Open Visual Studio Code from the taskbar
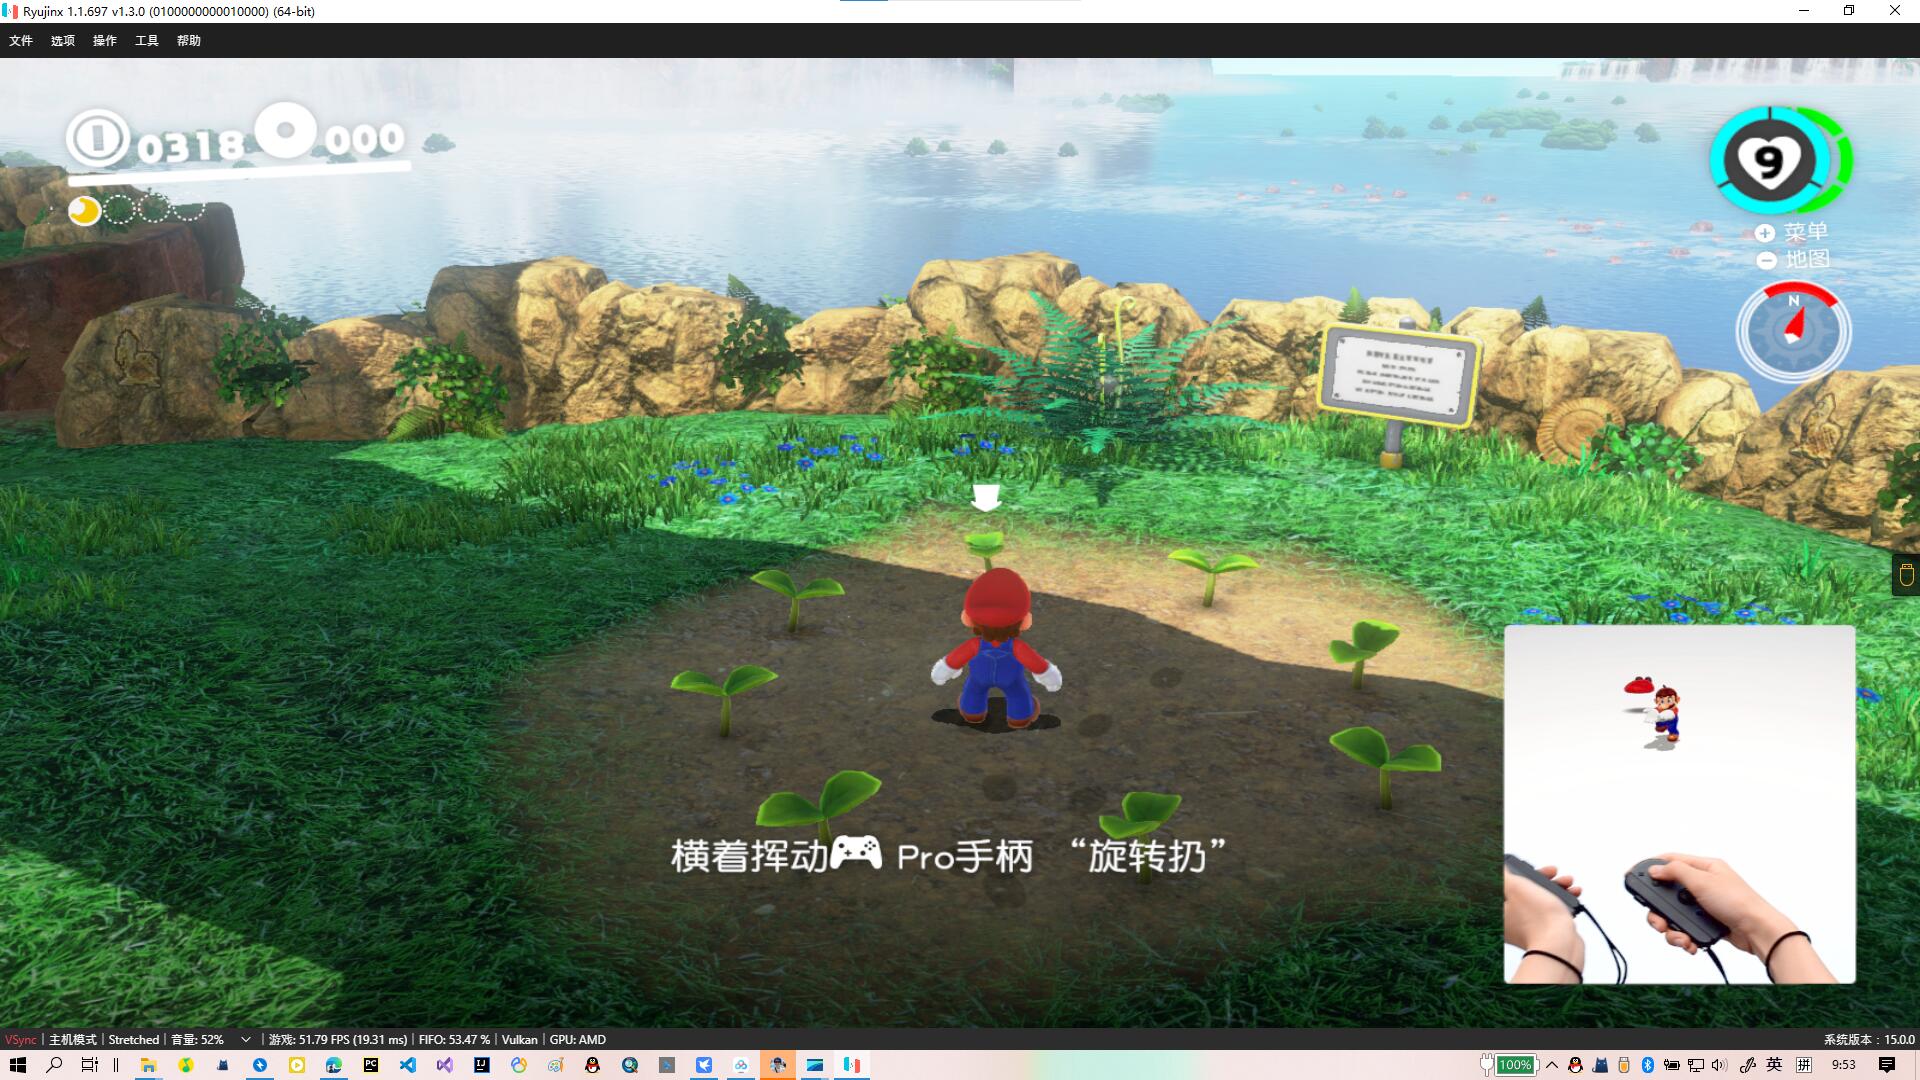The image size is (1920, 1080). click(408, 1065)
